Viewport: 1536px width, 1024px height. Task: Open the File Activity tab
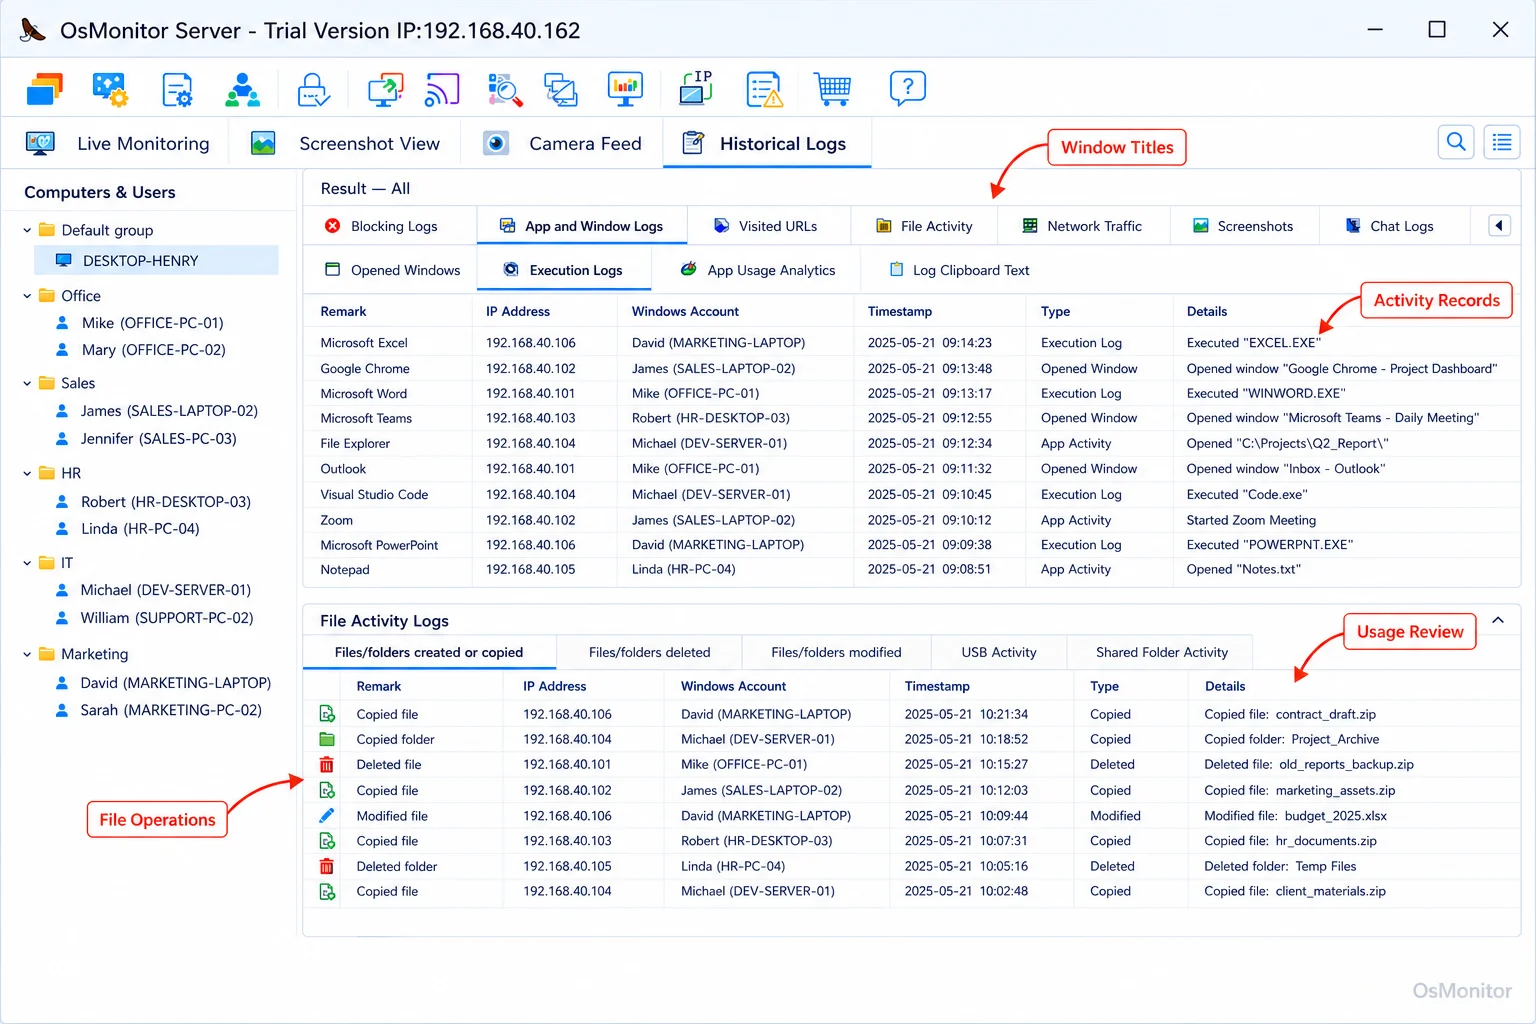coord(924,226)
